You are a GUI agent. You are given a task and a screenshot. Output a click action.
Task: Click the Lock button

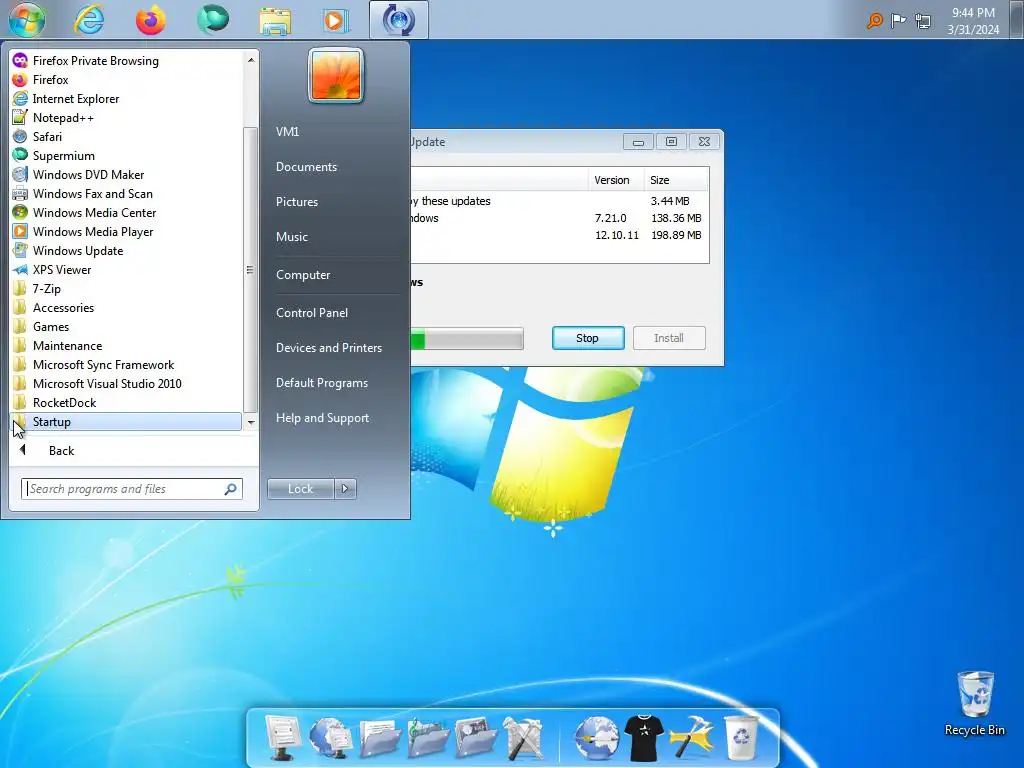[300, 488]
